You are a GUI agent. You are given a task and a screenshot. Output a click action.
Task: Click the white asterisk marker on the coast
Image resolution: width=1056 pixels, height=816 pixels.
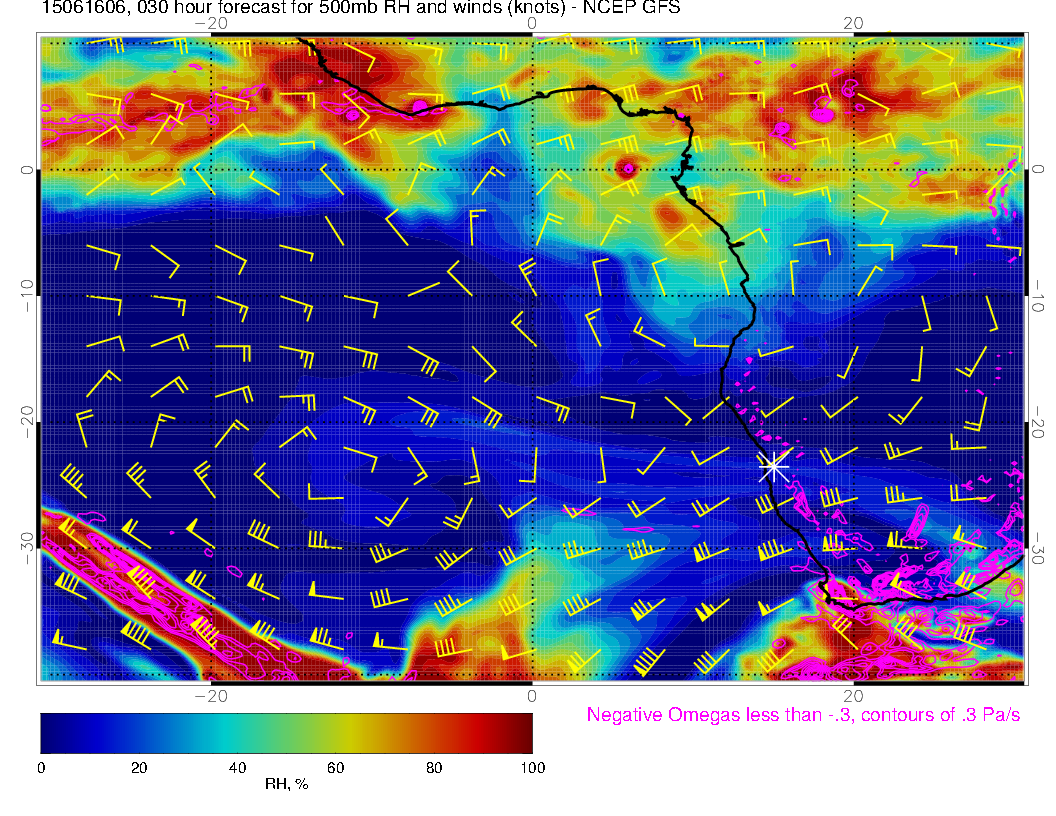tap(774, 466)
